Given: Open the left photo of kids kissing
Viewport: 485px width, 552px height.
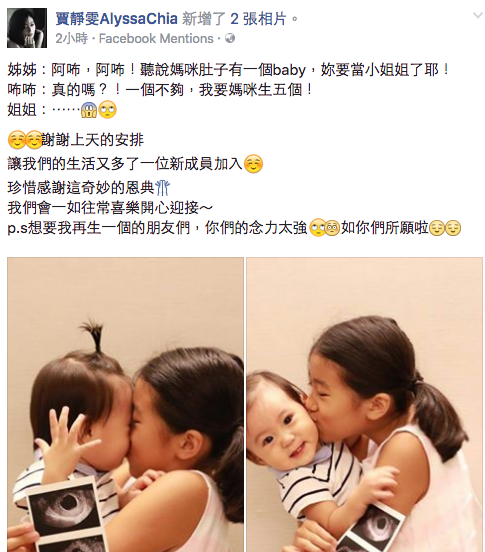Looking at the screenshot, I should click(125, 404).
